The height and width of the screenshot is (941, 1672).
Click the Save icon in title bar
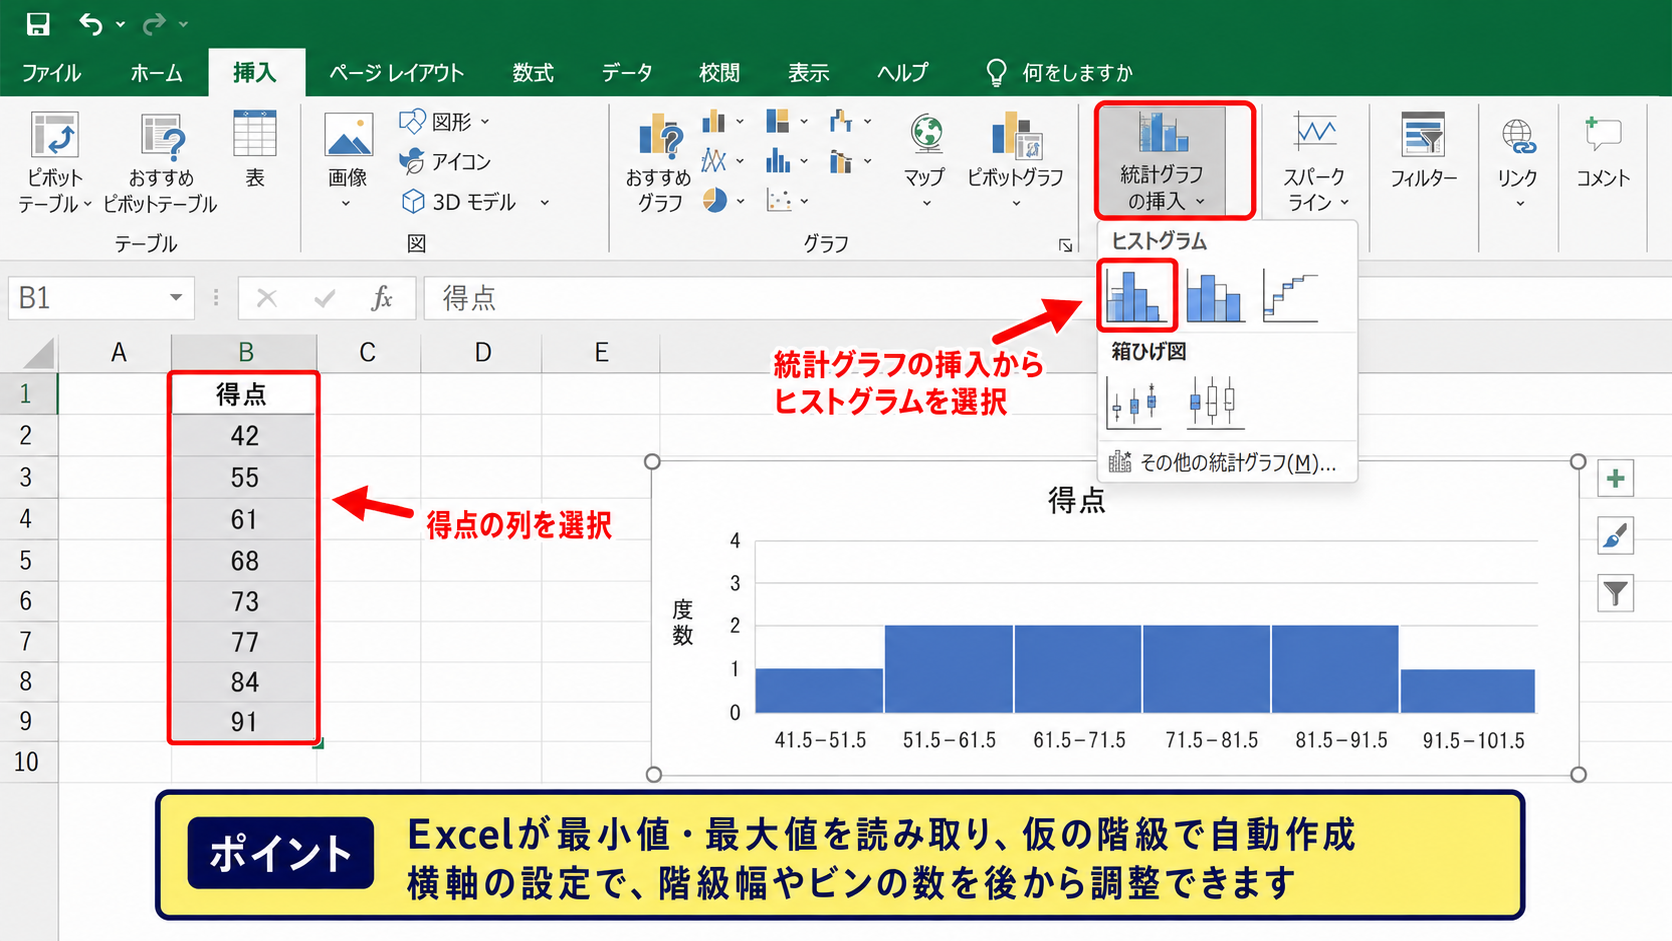click(38, 24)
